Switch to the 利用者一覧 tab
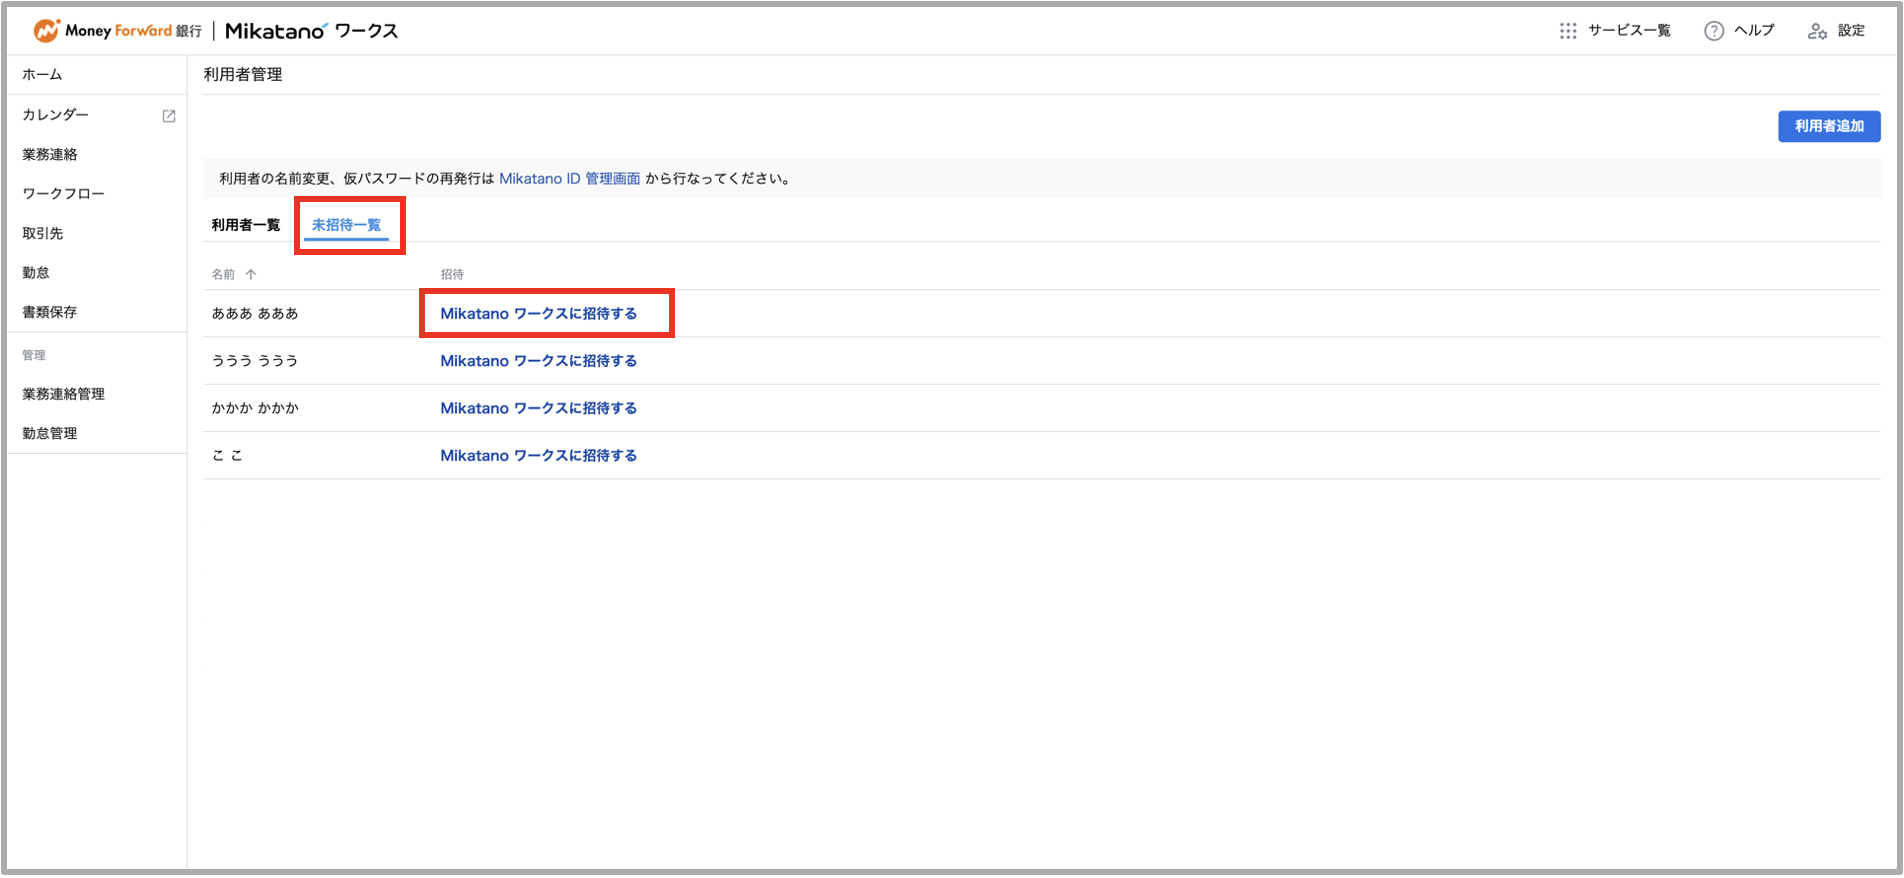The width and height of the screenshot is (1904, 878). click(245, 225)
